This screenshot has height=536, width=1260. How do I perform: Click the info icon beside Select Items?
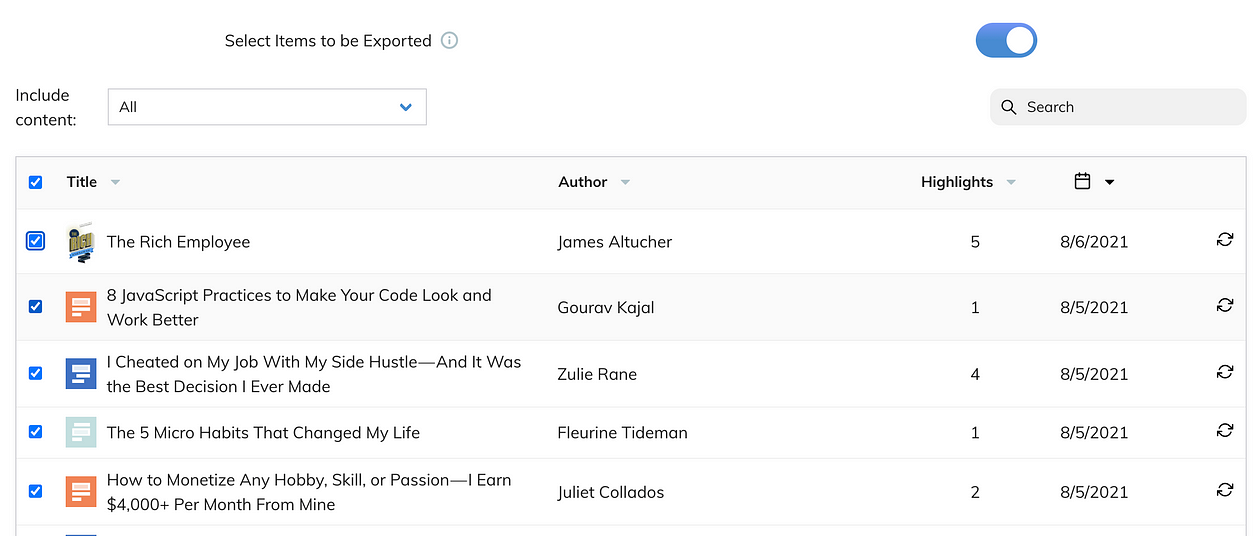(x=450, y=41)
